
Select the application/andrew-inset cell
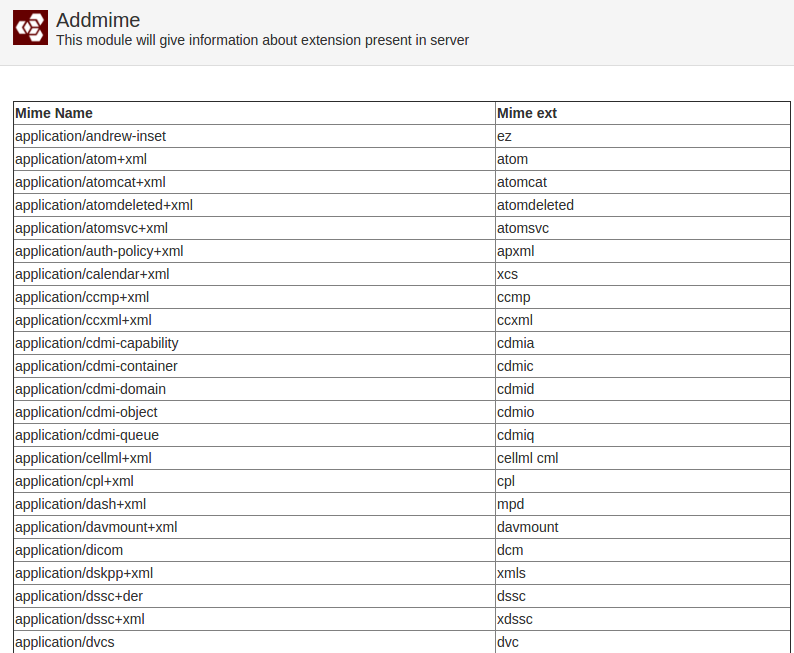254,136
